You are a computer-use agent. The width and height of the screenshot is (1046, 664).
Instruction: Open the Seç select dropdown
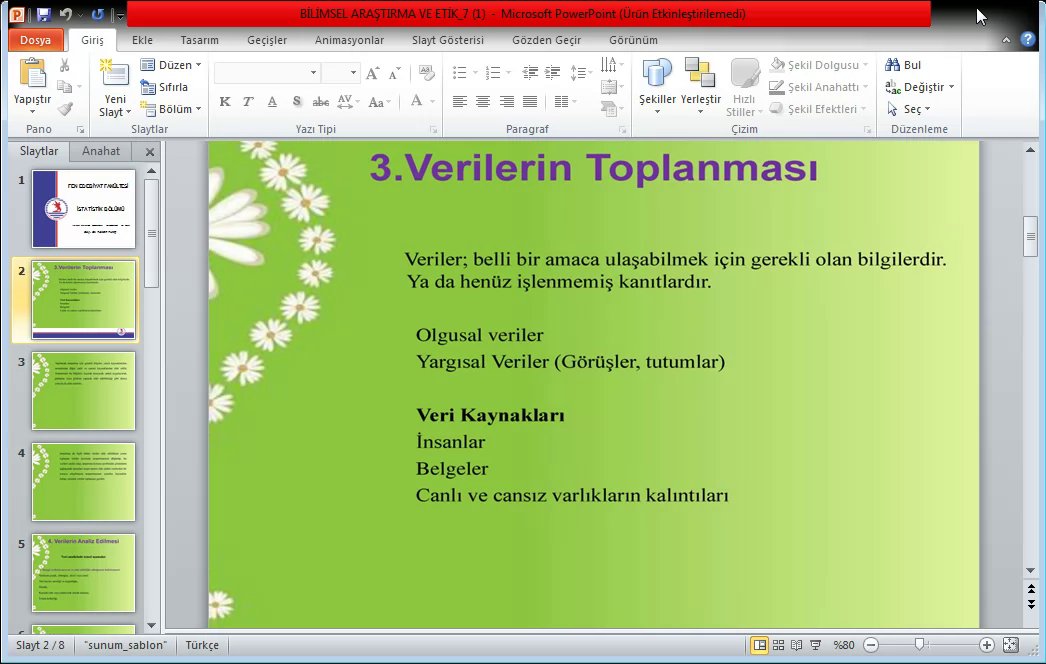pos(909,109)
